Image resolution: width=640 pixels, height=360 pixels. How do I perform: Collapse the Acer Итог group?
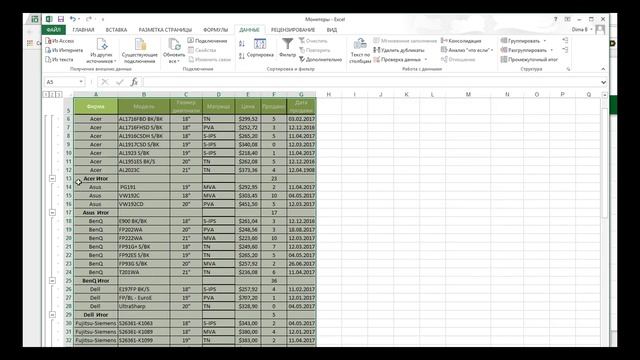[x=52, y=178]
